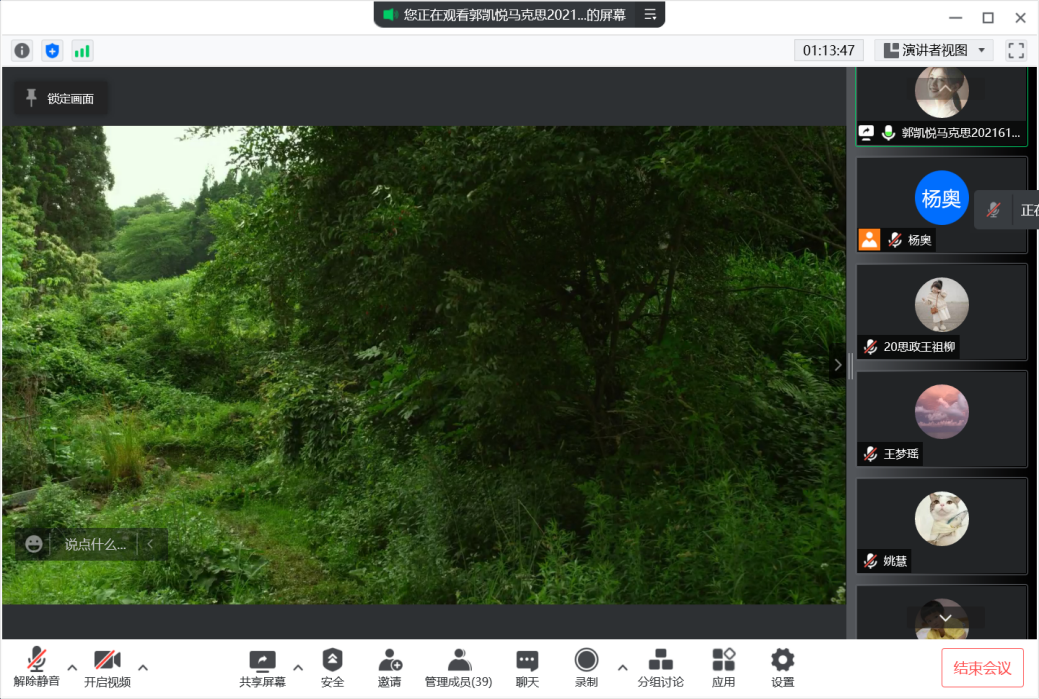Click the blue security shield icon

[52, 50]
